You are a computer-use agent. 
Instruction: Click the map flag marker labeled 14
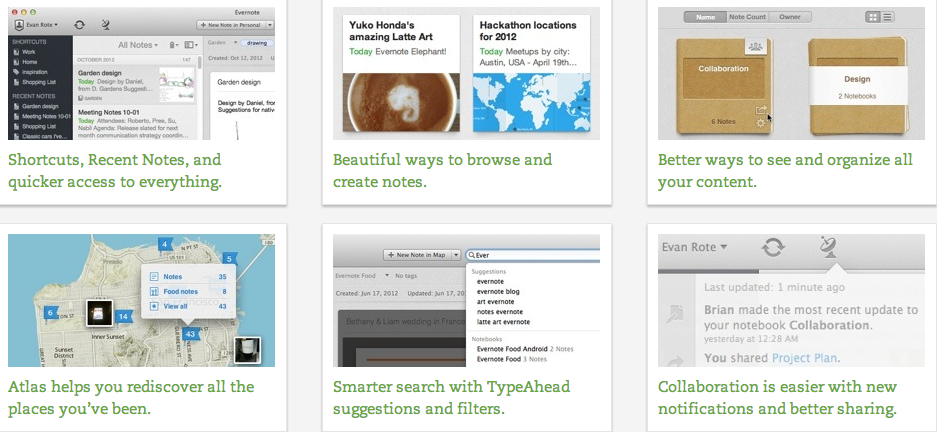point(124,317)
